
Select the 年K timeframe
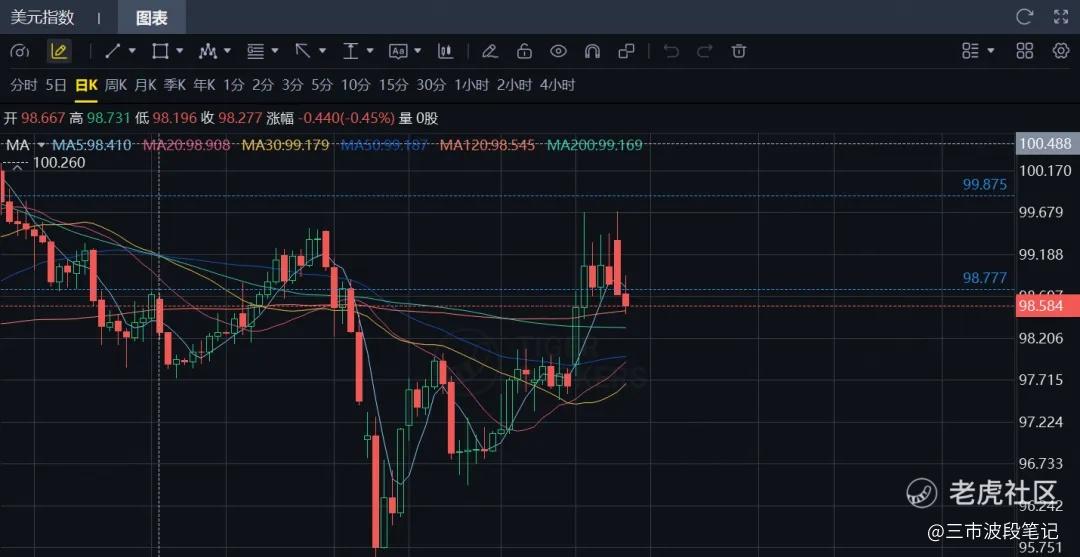pos(205,85)
